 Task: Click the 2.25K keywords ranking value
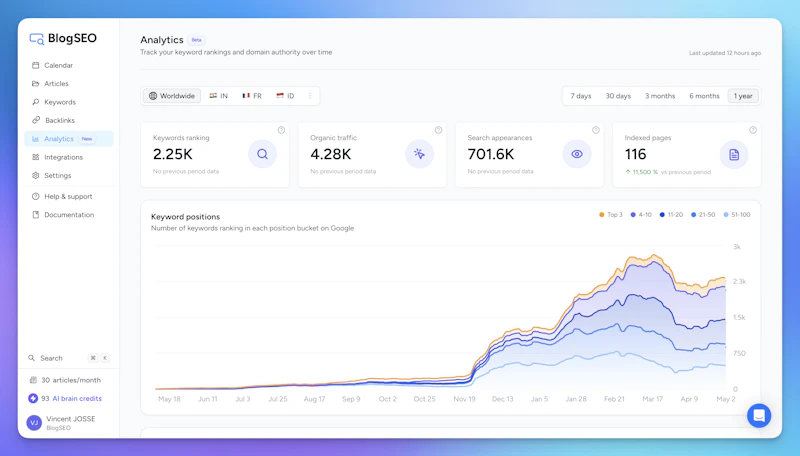tap(172, 154)
